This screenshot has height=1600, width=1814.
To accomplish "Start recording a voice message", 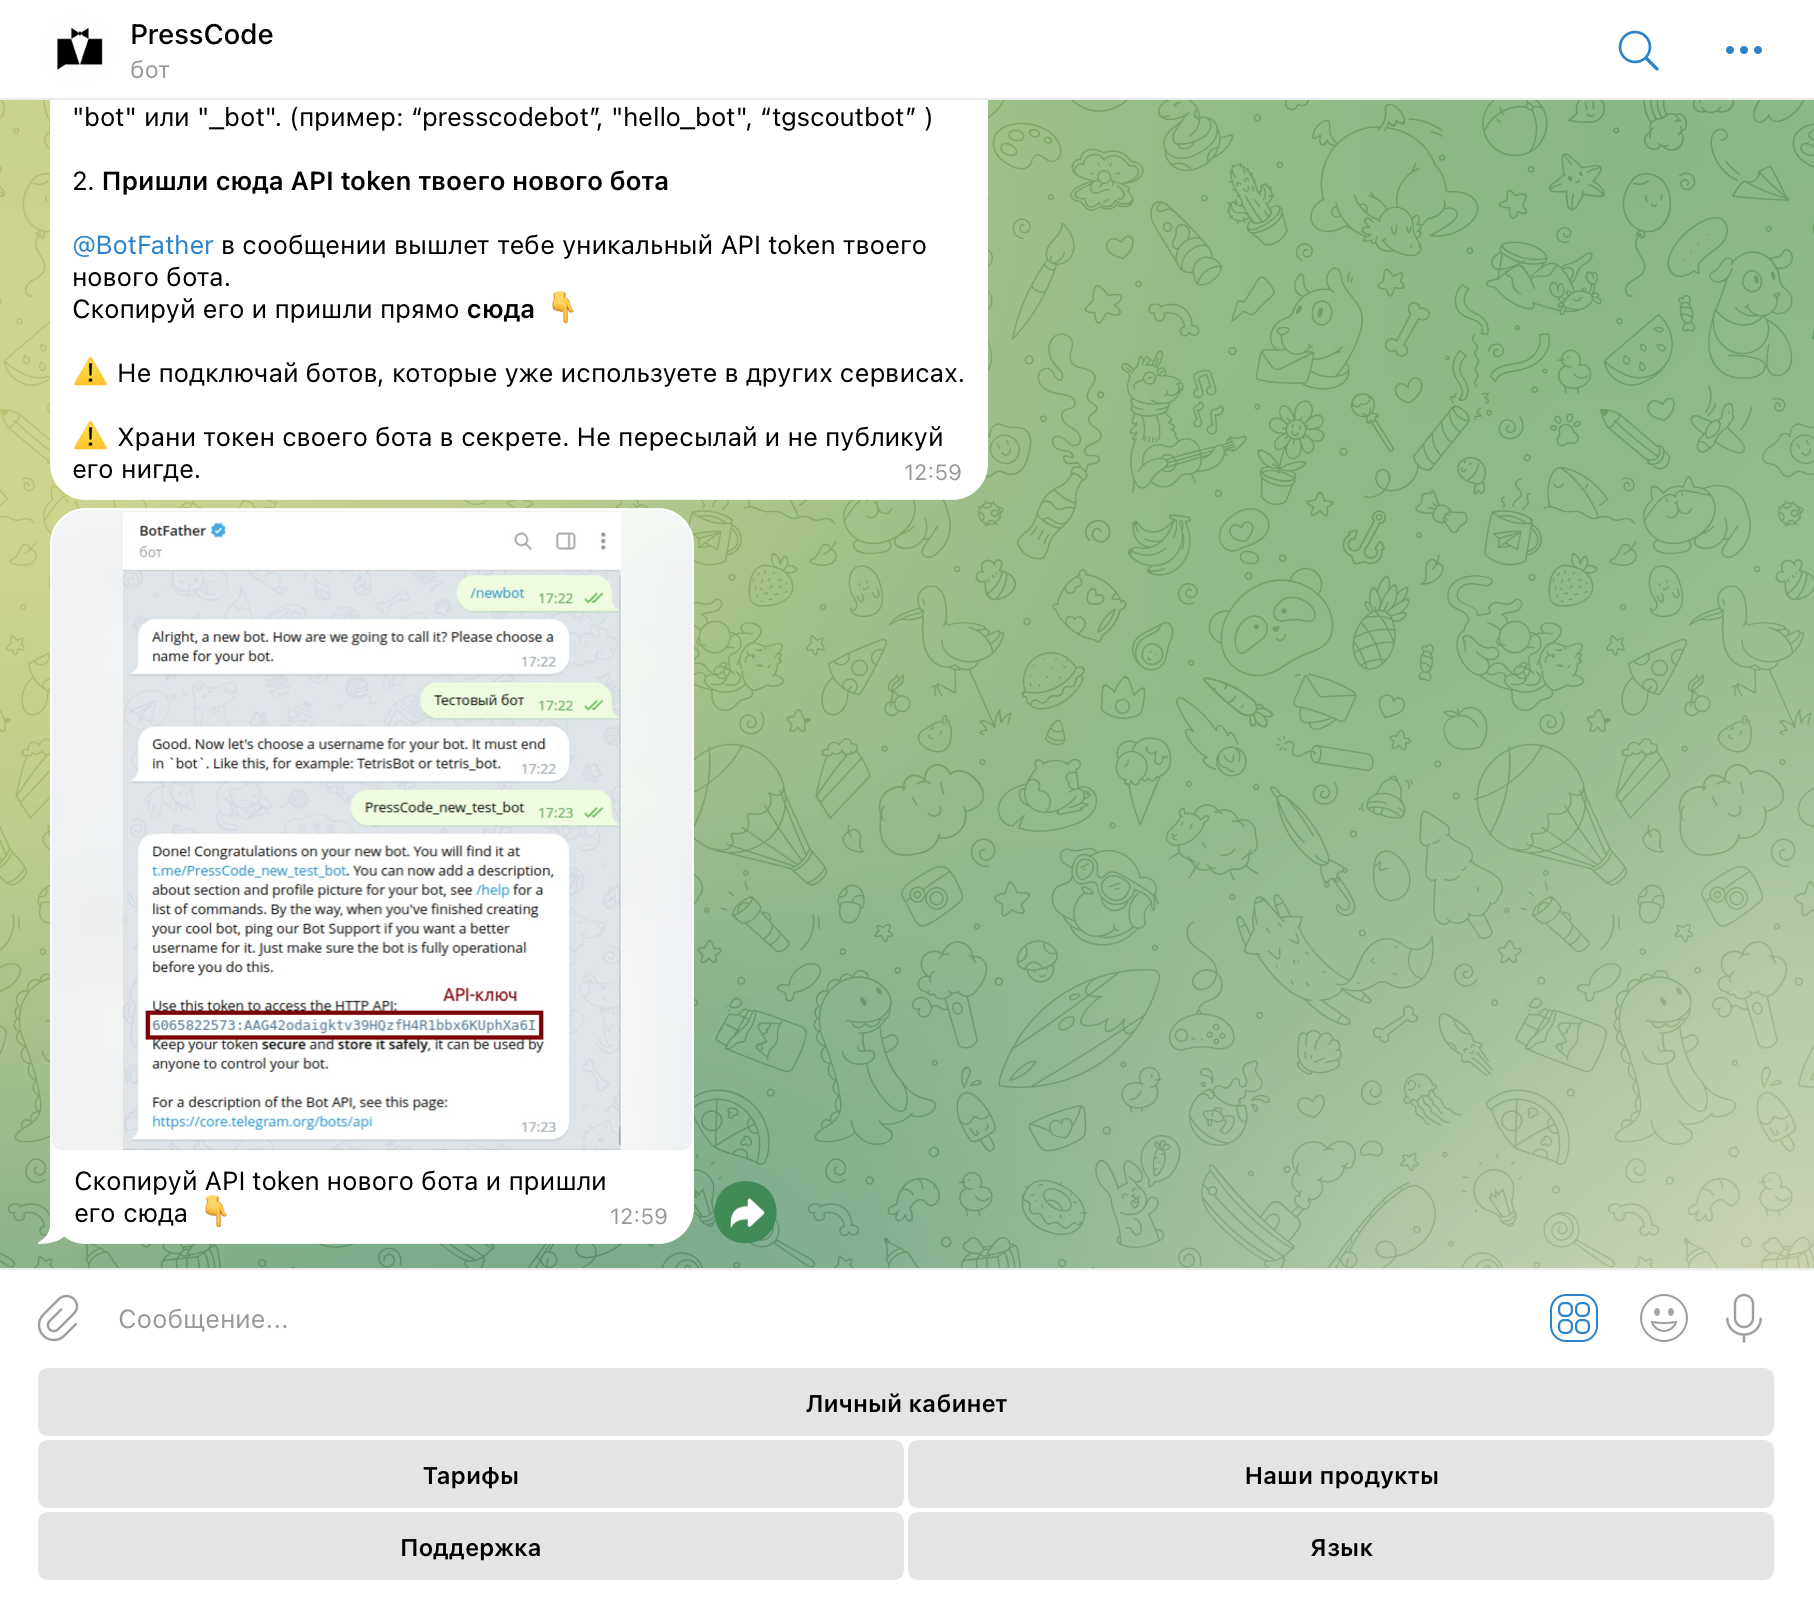I will (x=1744, y=1319).
